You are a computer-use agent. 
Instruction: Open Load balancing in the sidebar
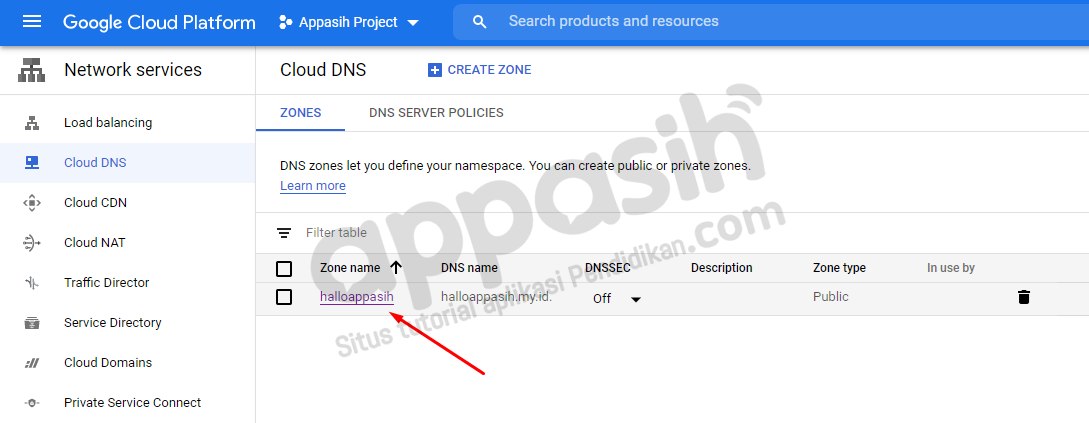(x=108, y=123)
